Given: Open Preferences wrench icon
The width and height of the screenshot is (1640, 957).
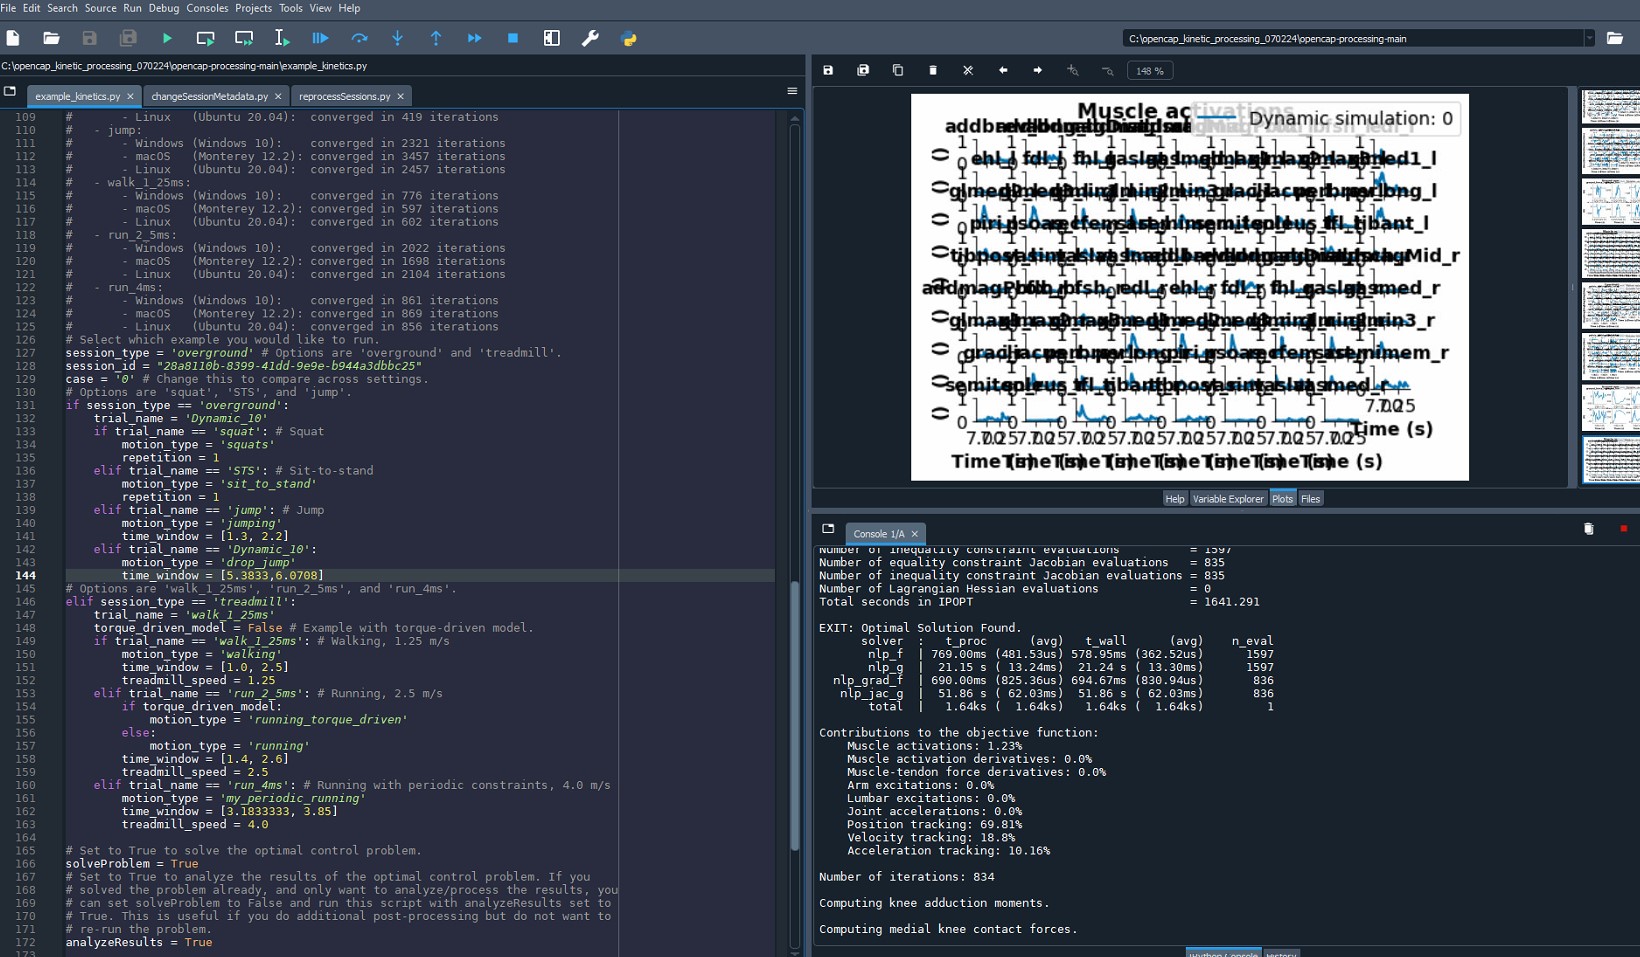Looking at the screenshot, I should [x=590, y=38].
